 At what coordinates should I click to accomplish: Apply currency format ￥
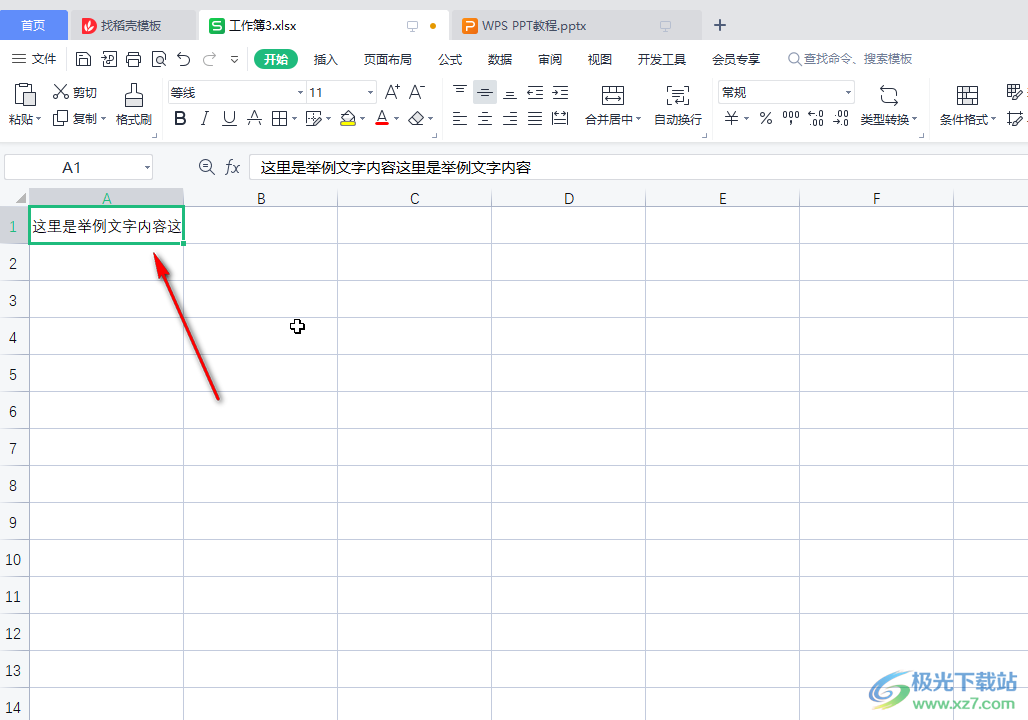pyautogui.click(x=731, y=119)
